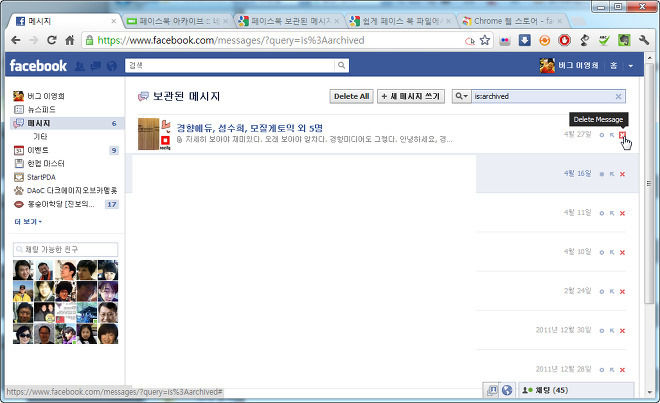Switch to 페이스북 보관된 메시지 browser tab

point(288,21)
